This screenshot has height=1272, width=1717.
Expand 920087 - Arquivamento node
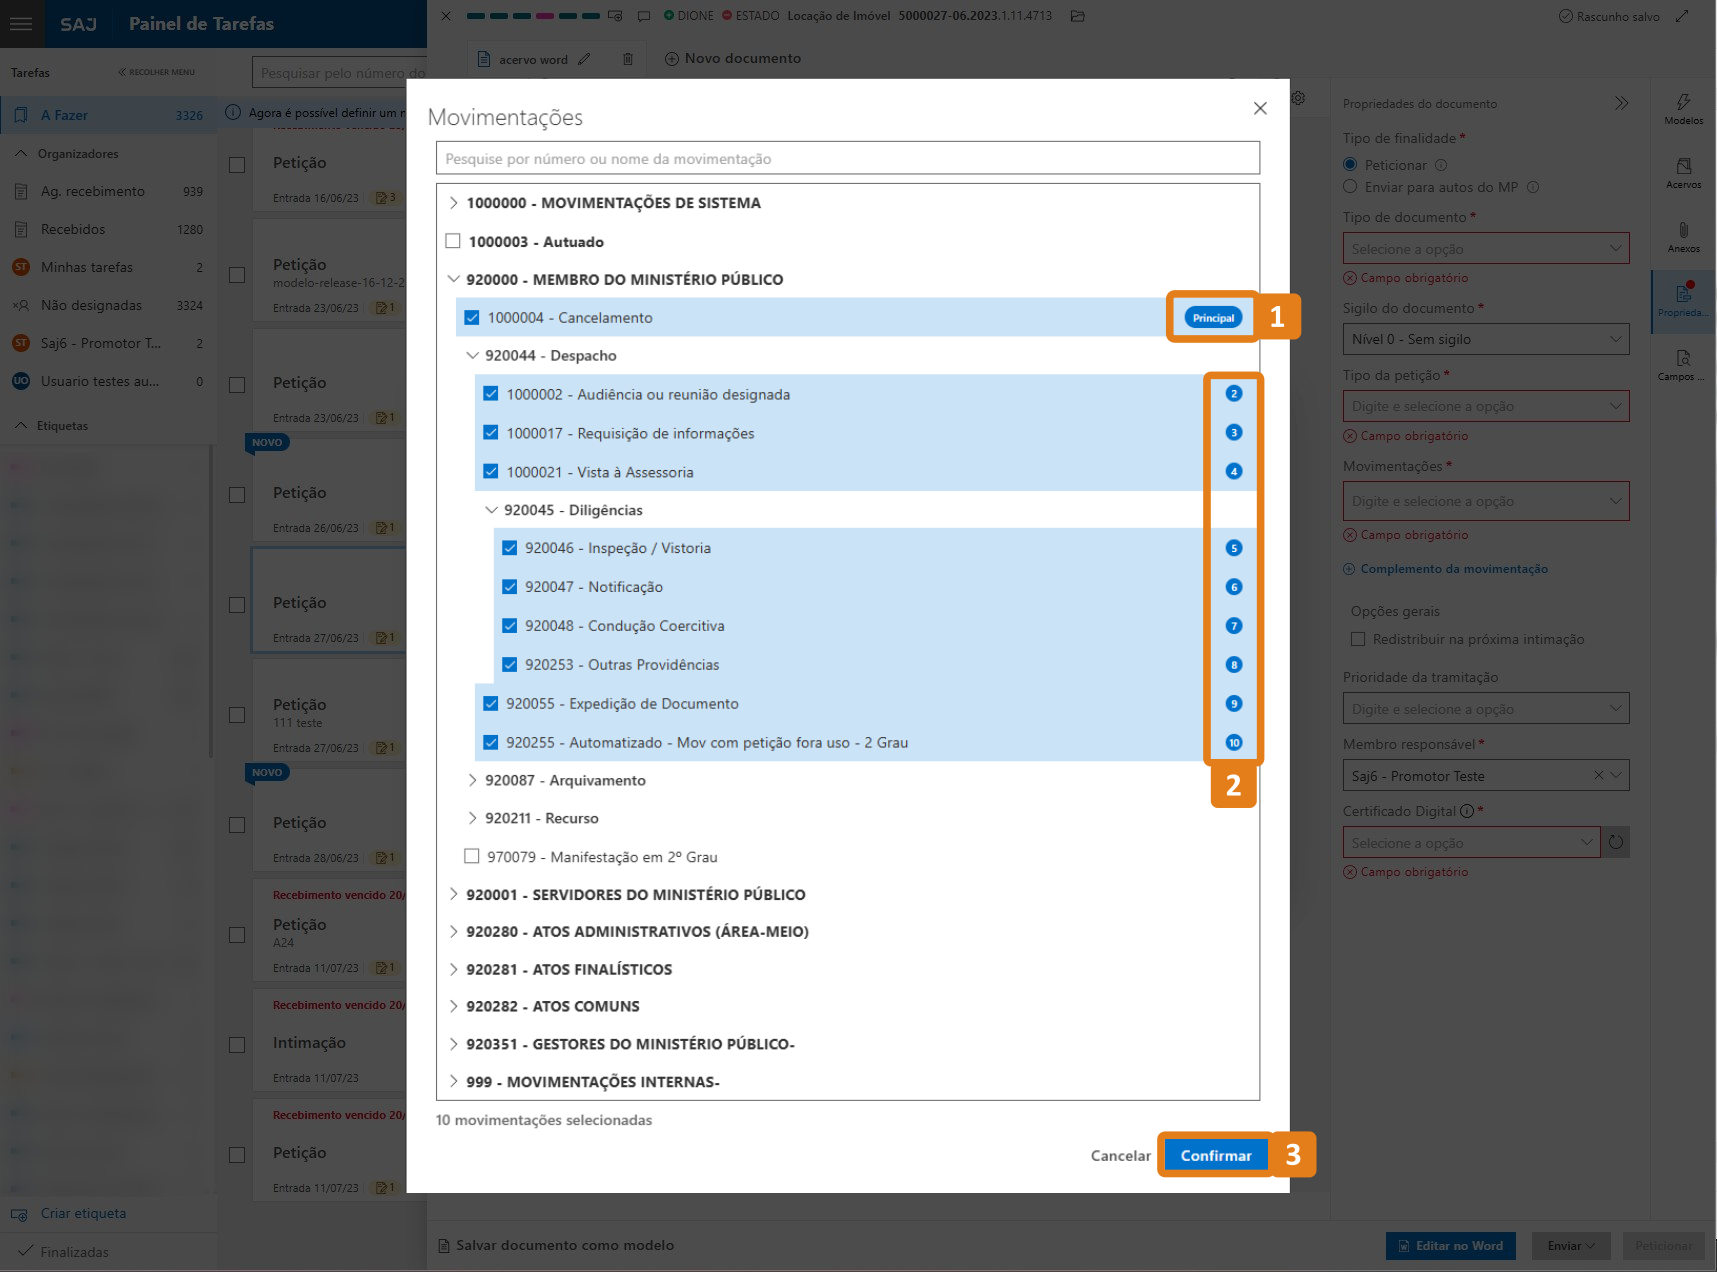(x=473, y=780)
